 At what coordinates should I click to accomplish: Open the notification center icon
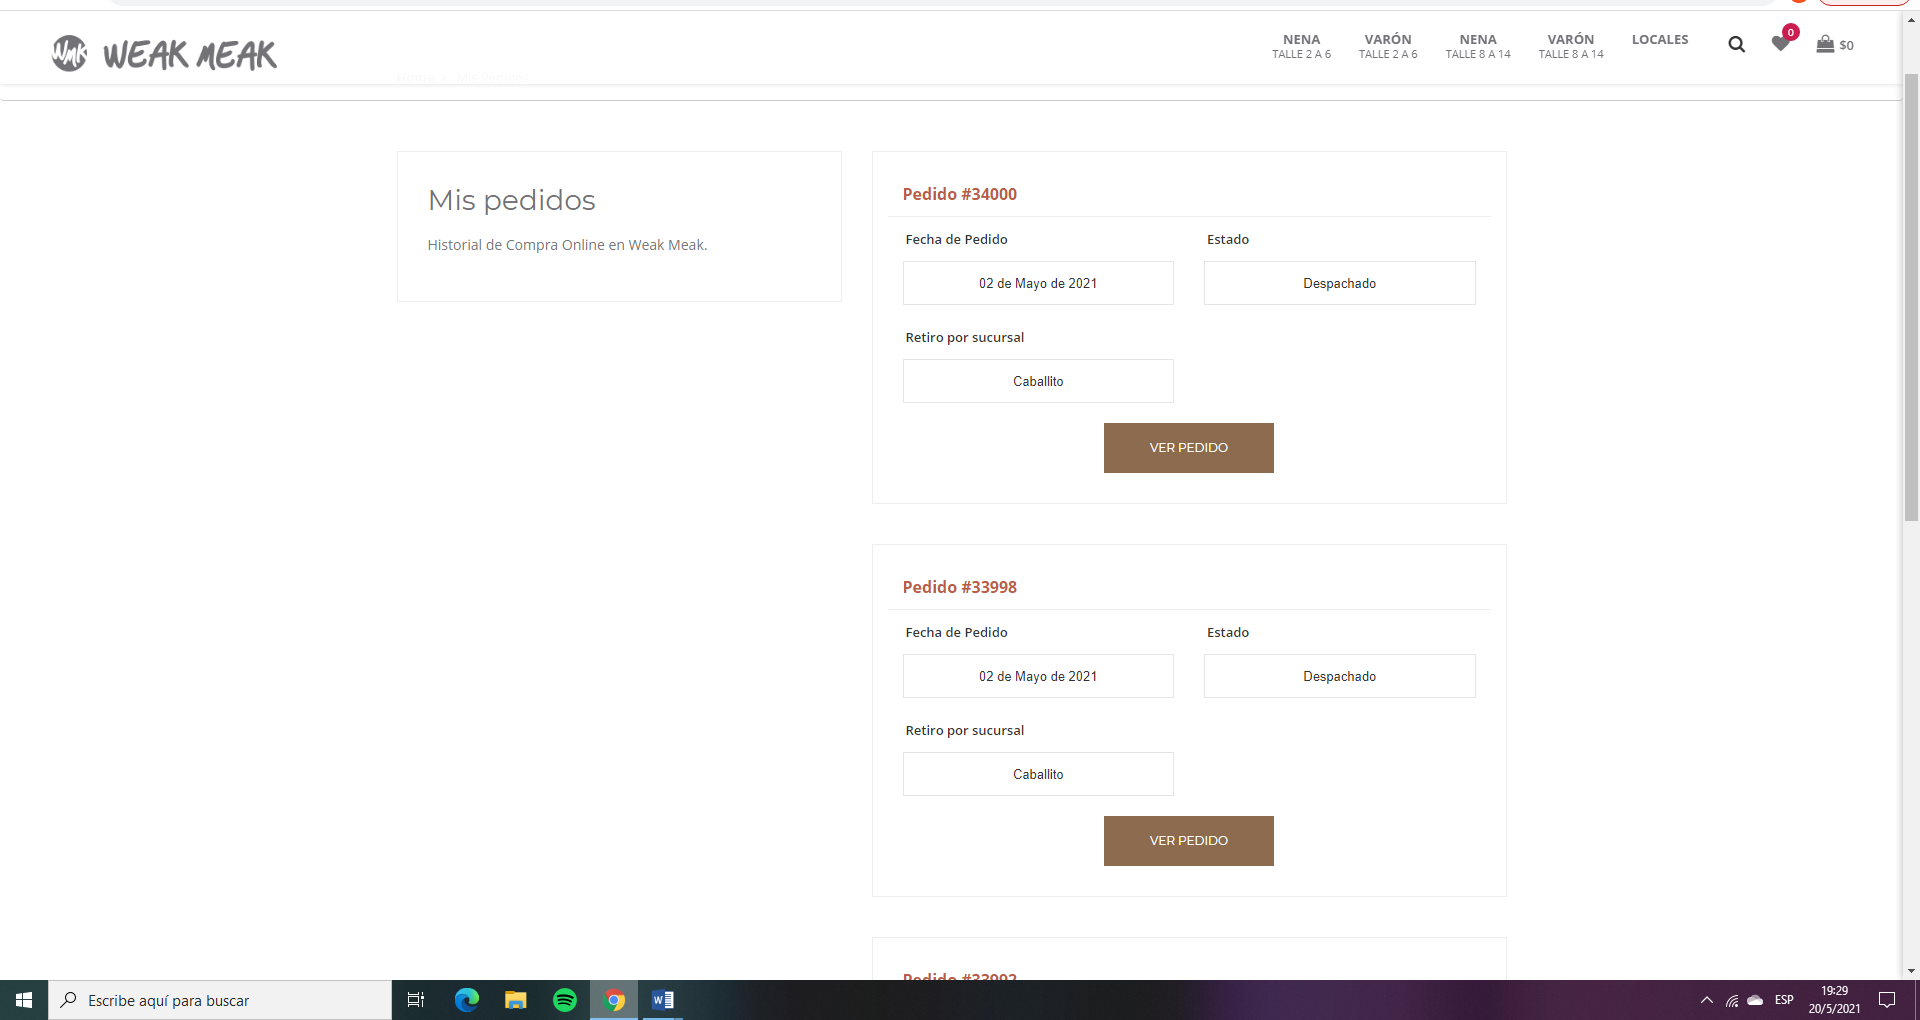tap(1887, 1000)
